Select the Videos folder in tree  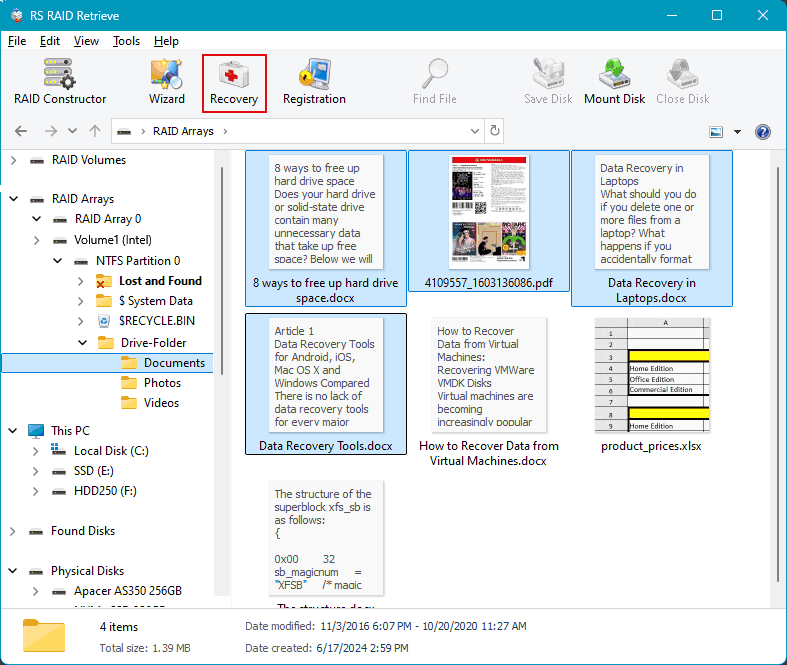tap(161, 403)
